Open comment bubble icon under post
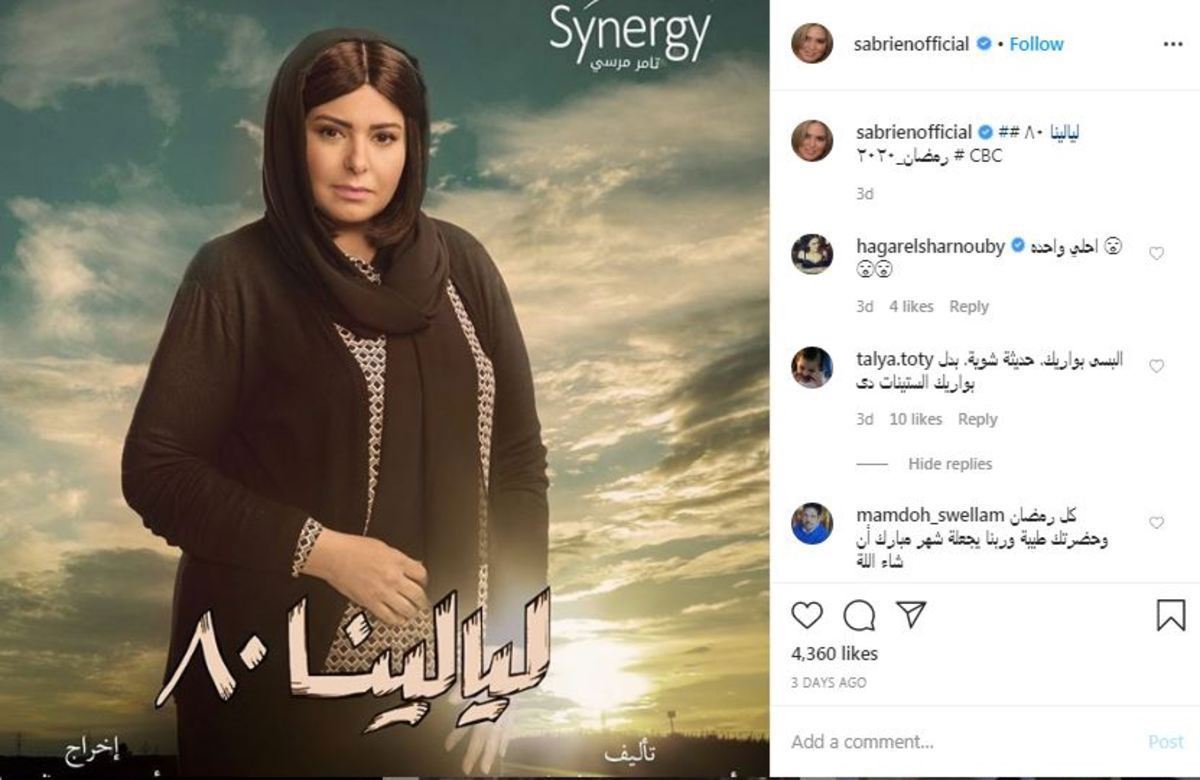The width and height of the screenshot is (1200, 780). click(x=859, y=614)
